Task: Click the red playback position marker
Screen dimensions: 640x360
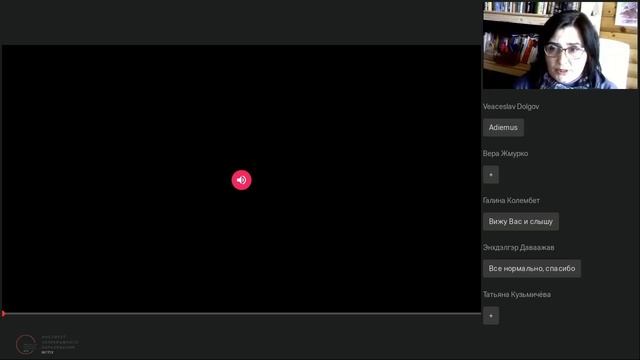Action: (x=3, y=313)
